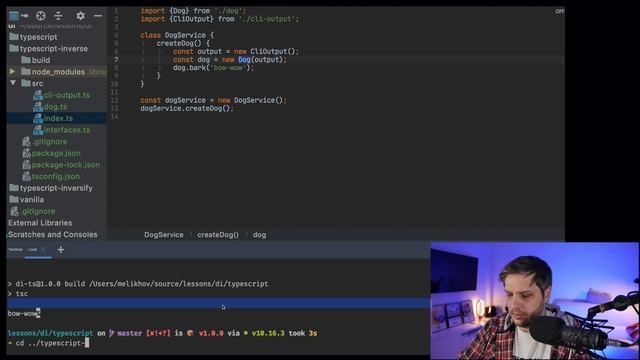
Task: Select the typescript folder
Action: [x=39, y=37]
